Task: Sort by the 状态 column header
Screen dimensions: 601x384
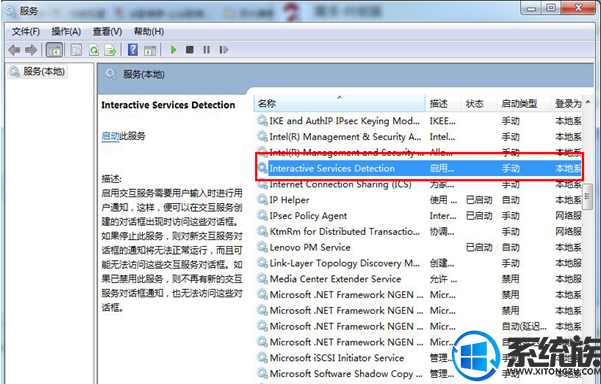Action: 479,103
